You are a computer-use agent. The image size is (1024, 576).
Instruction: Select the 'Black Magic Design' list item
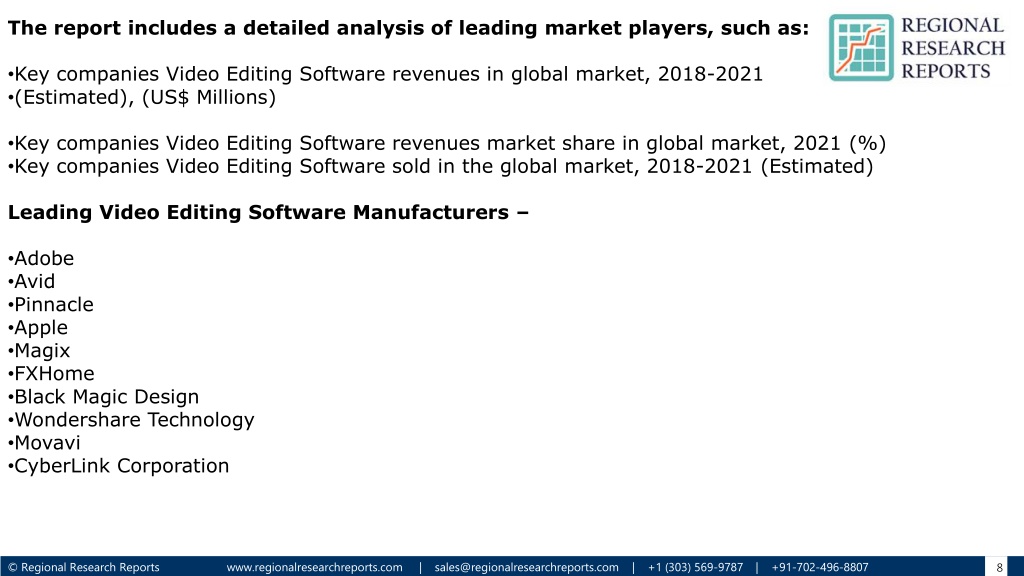pos(103,396)
